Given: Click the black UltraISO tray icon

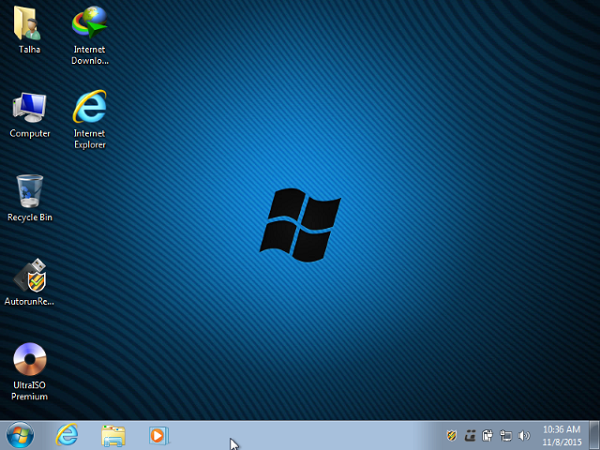Looking at the screenshot, I should point(470,435).
